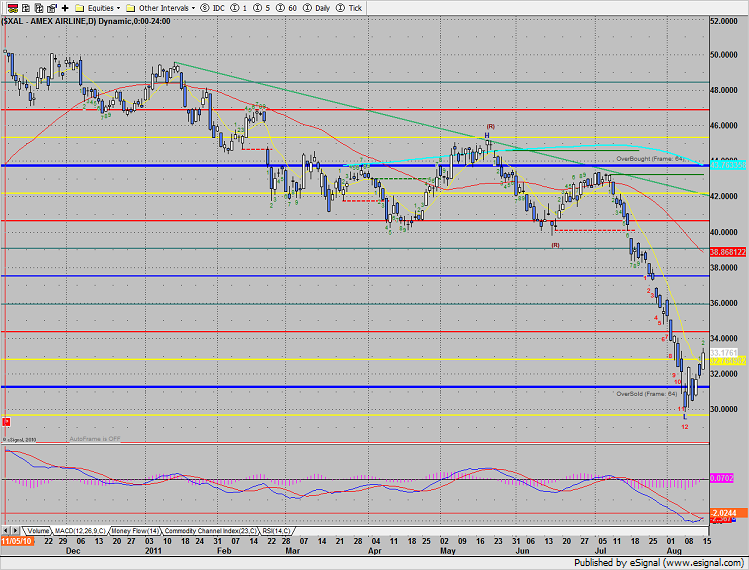Click the 33.1761 last price label
Viewport: 749px width, 570px height.
point(724,353)
